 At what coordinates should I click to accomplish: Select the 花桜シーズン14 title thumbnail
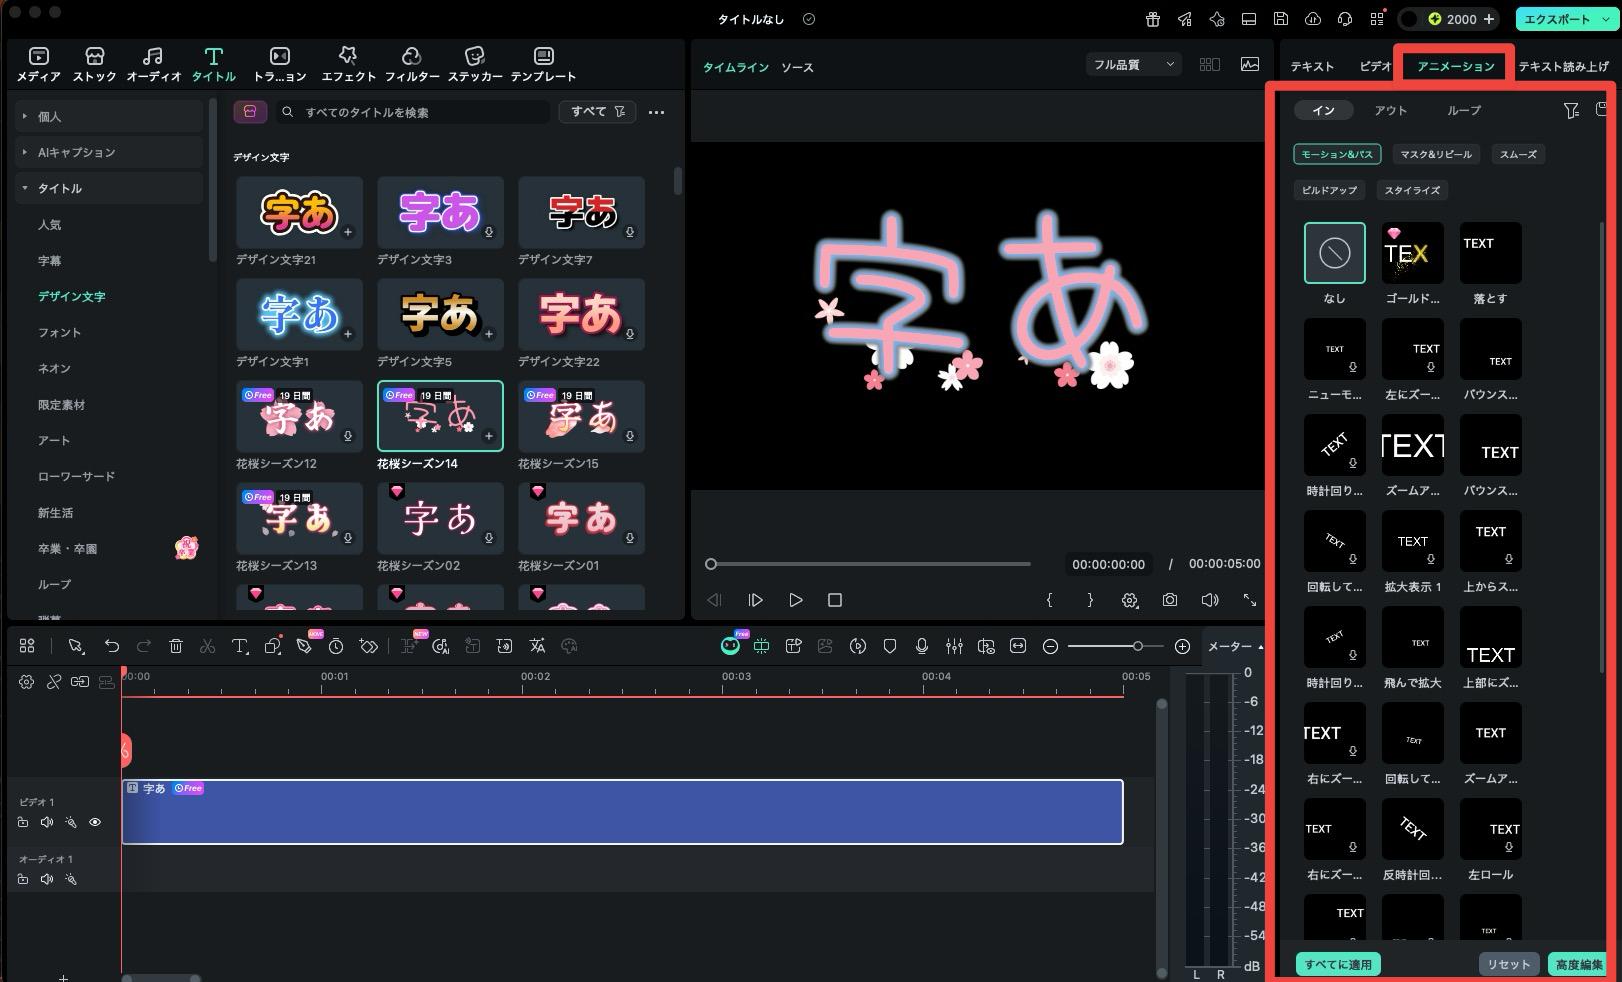pyautogui.click(x=439, y=416)
